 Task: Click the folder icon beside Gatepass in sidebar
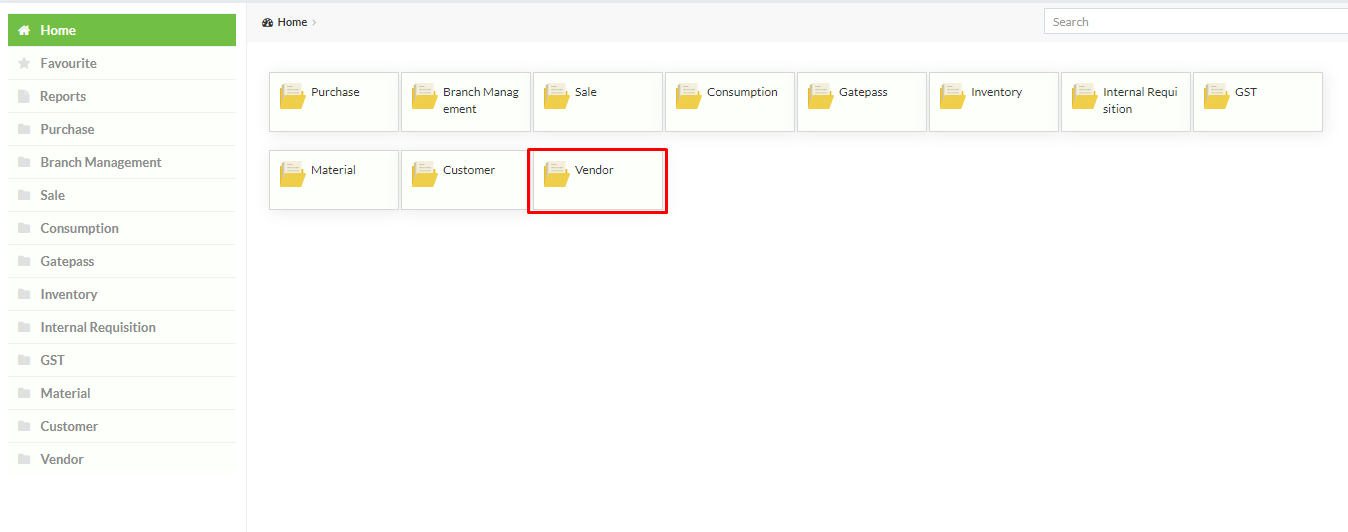click(24, 262)
